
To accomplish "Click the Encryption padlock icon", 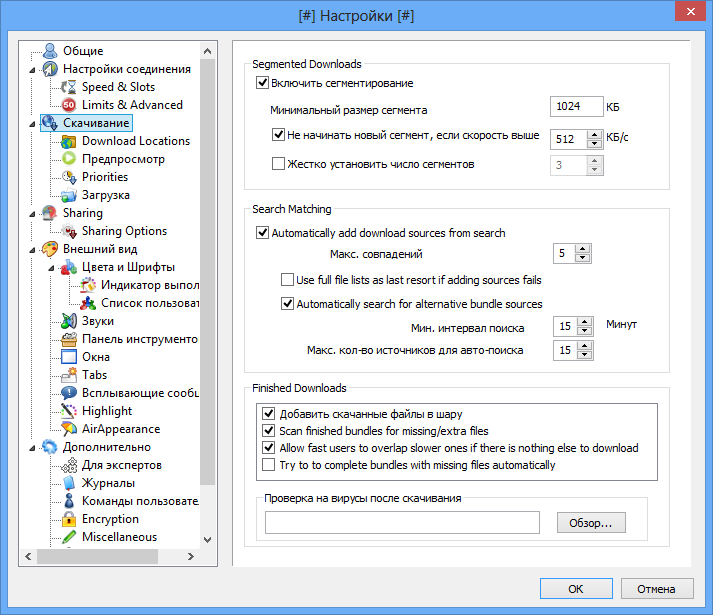I will point(69,519).
